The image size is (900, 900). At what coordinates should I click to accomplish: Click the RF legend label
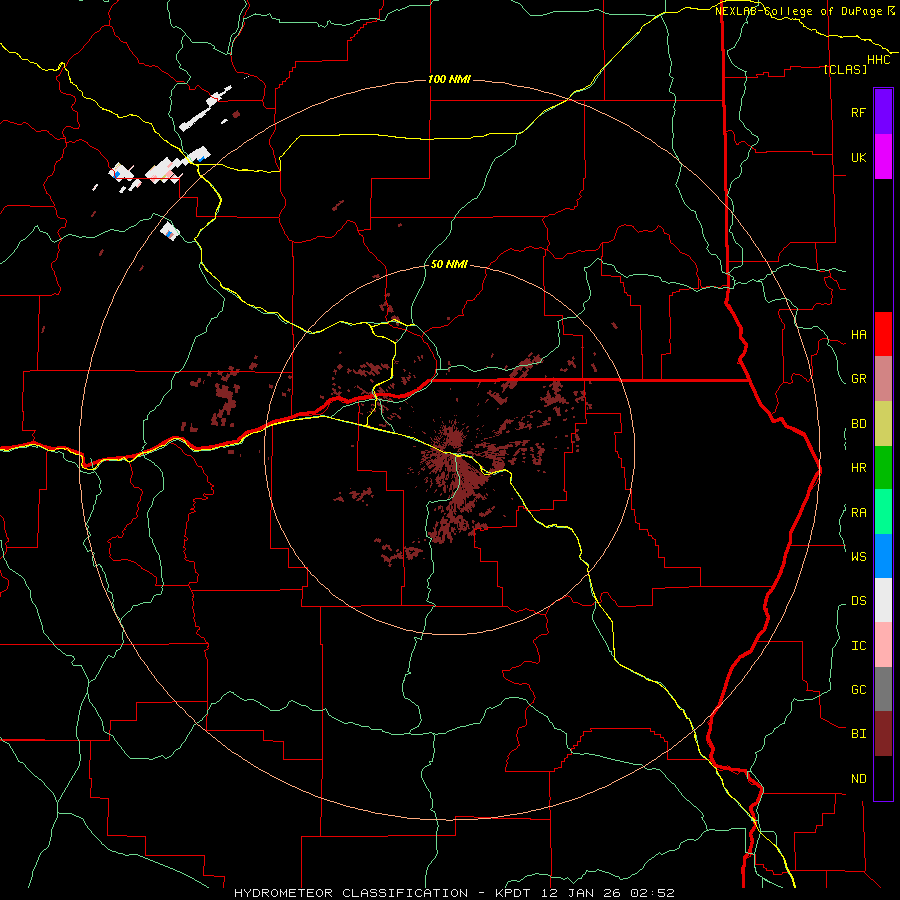tap(858, 112)
